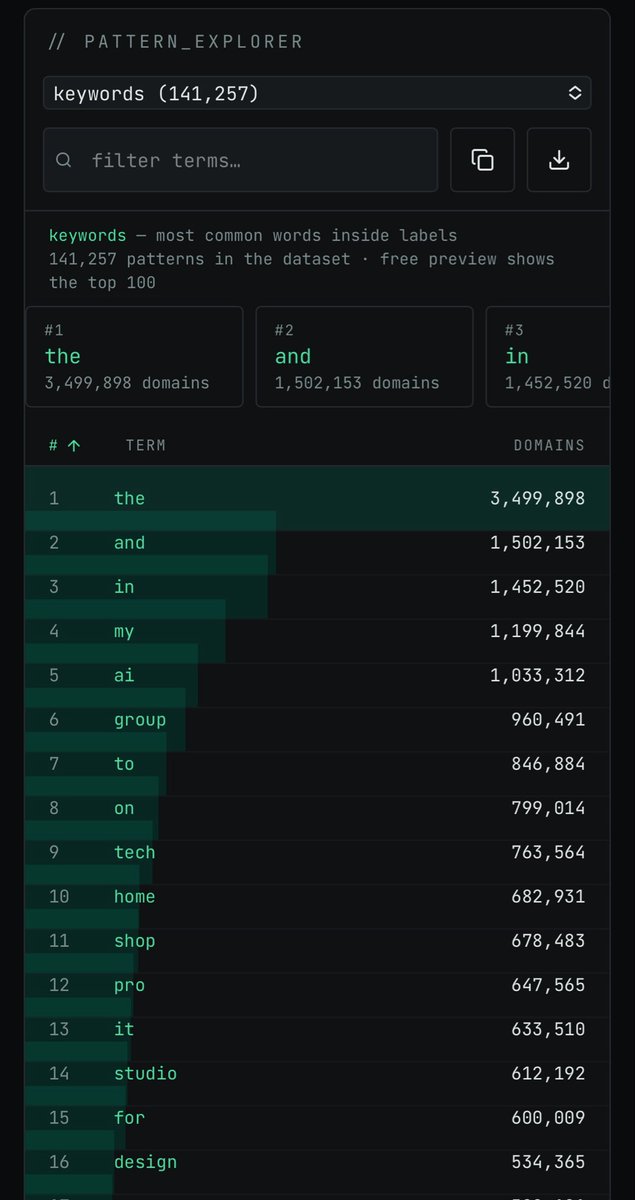Sort by the TERM column header
Image resolution: width=635 pixels, height=1200 pixels.
(x=146, y=446)
